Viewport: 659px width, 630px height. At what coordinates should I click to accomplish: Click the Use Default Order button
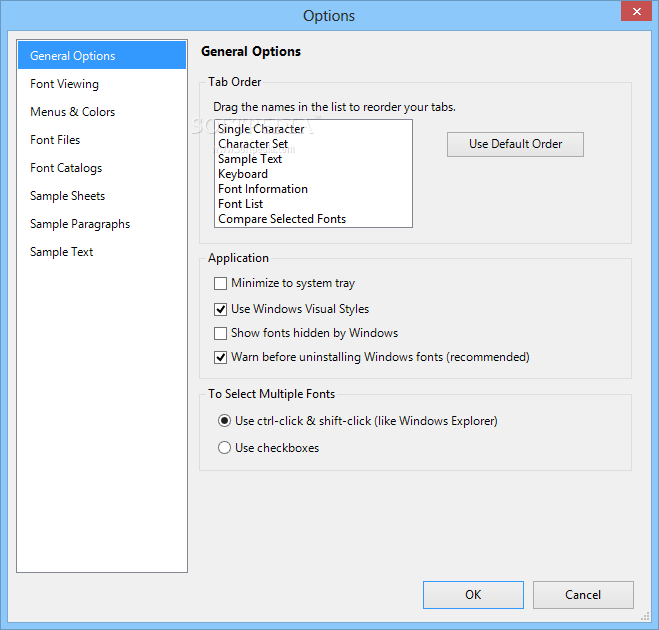coord(515,144)
